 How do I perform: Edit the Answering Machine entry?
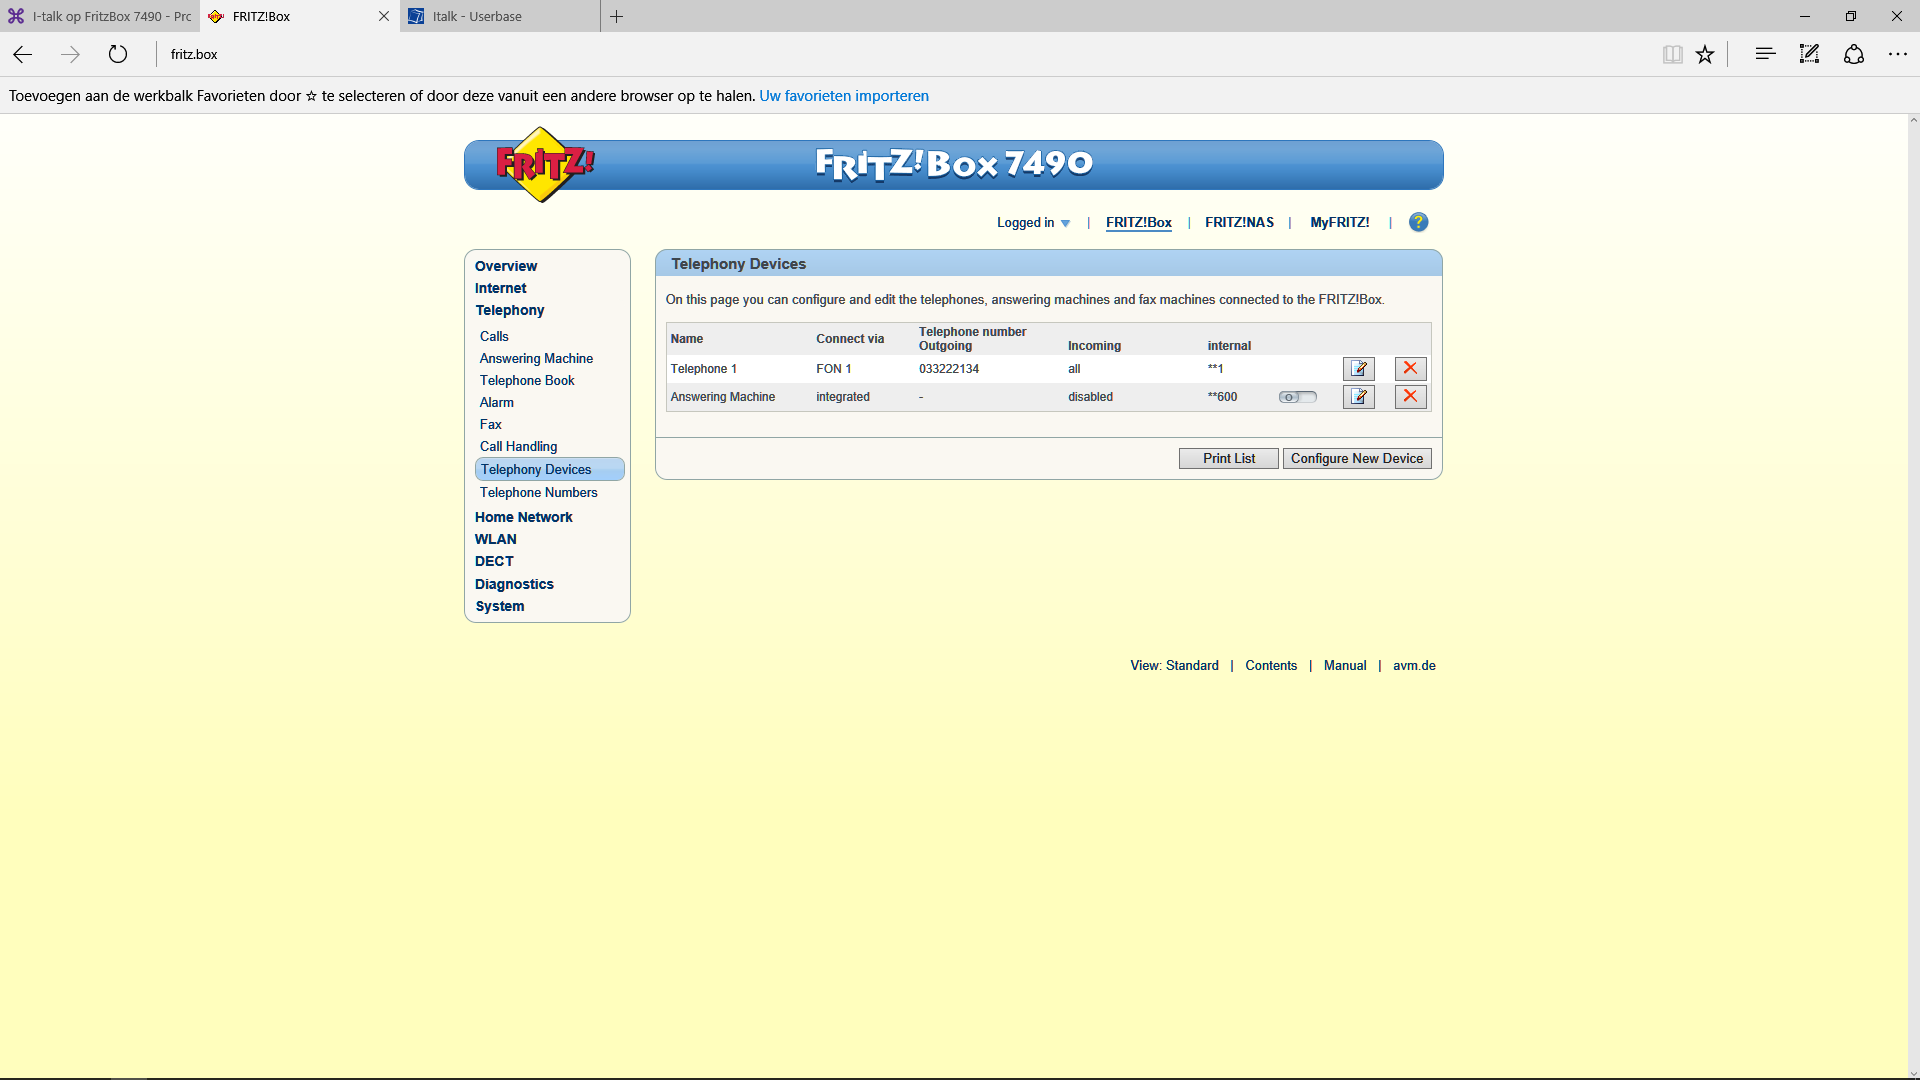click(x=1358, y=397)
